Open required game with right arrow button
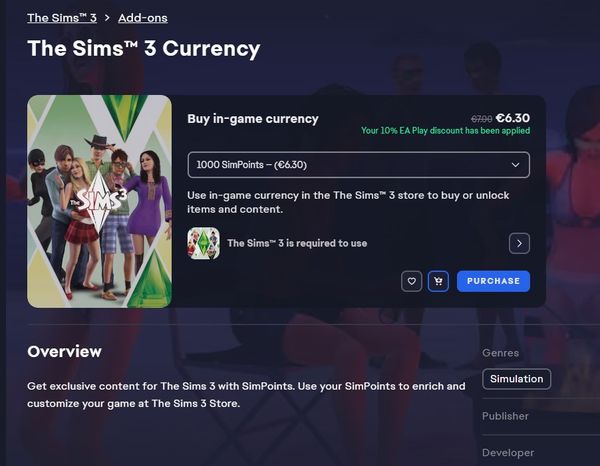Viewport: 600px width, 466px height. [x=519, y=243]
